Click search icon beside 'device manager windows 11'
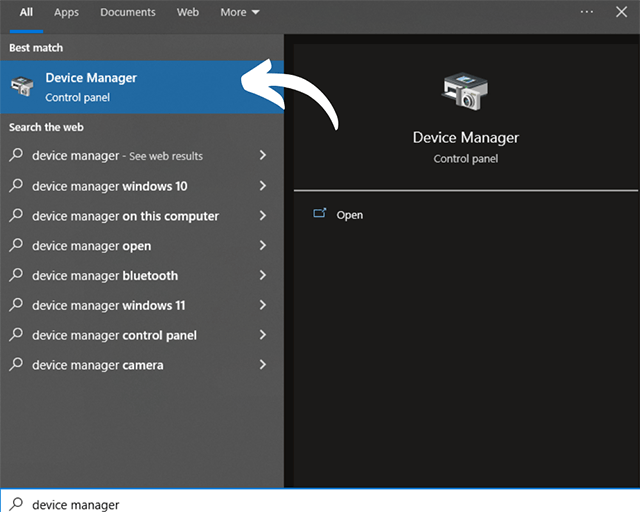This screenshot has width=640, height=512. (x=16, y=305)
